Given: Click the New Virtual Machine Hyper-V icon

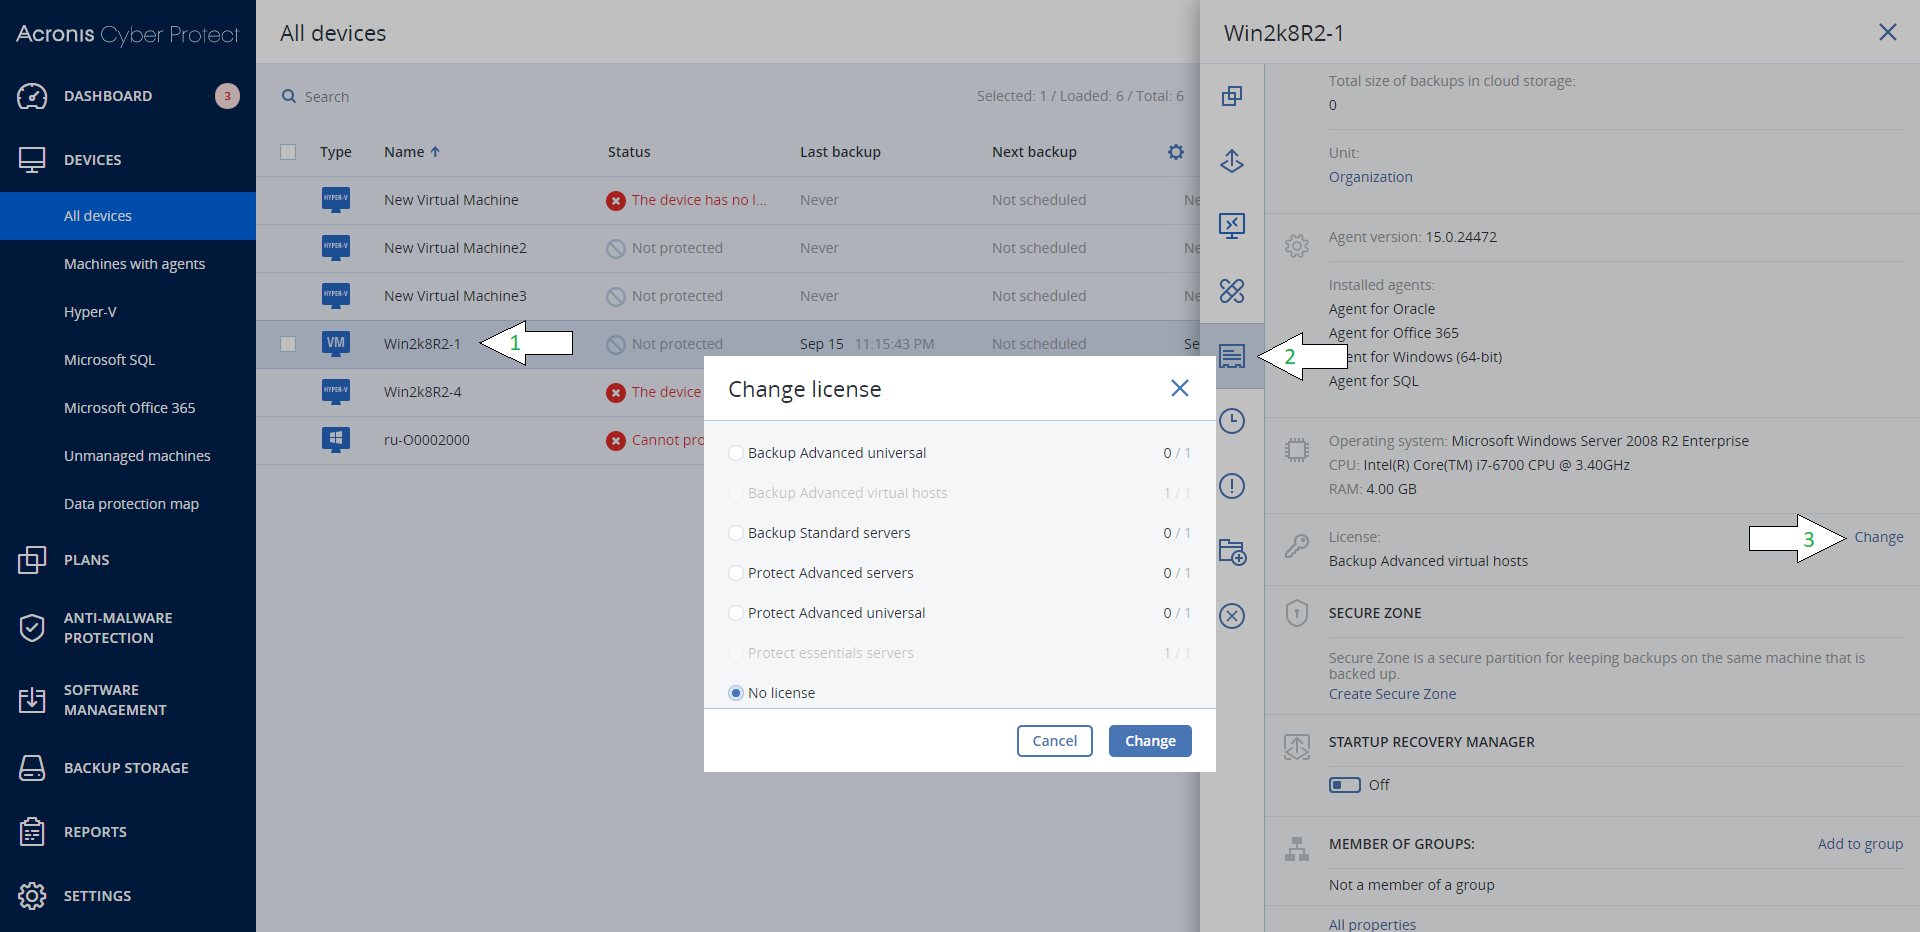Looking at the screenshot, I should coord(336,199).
